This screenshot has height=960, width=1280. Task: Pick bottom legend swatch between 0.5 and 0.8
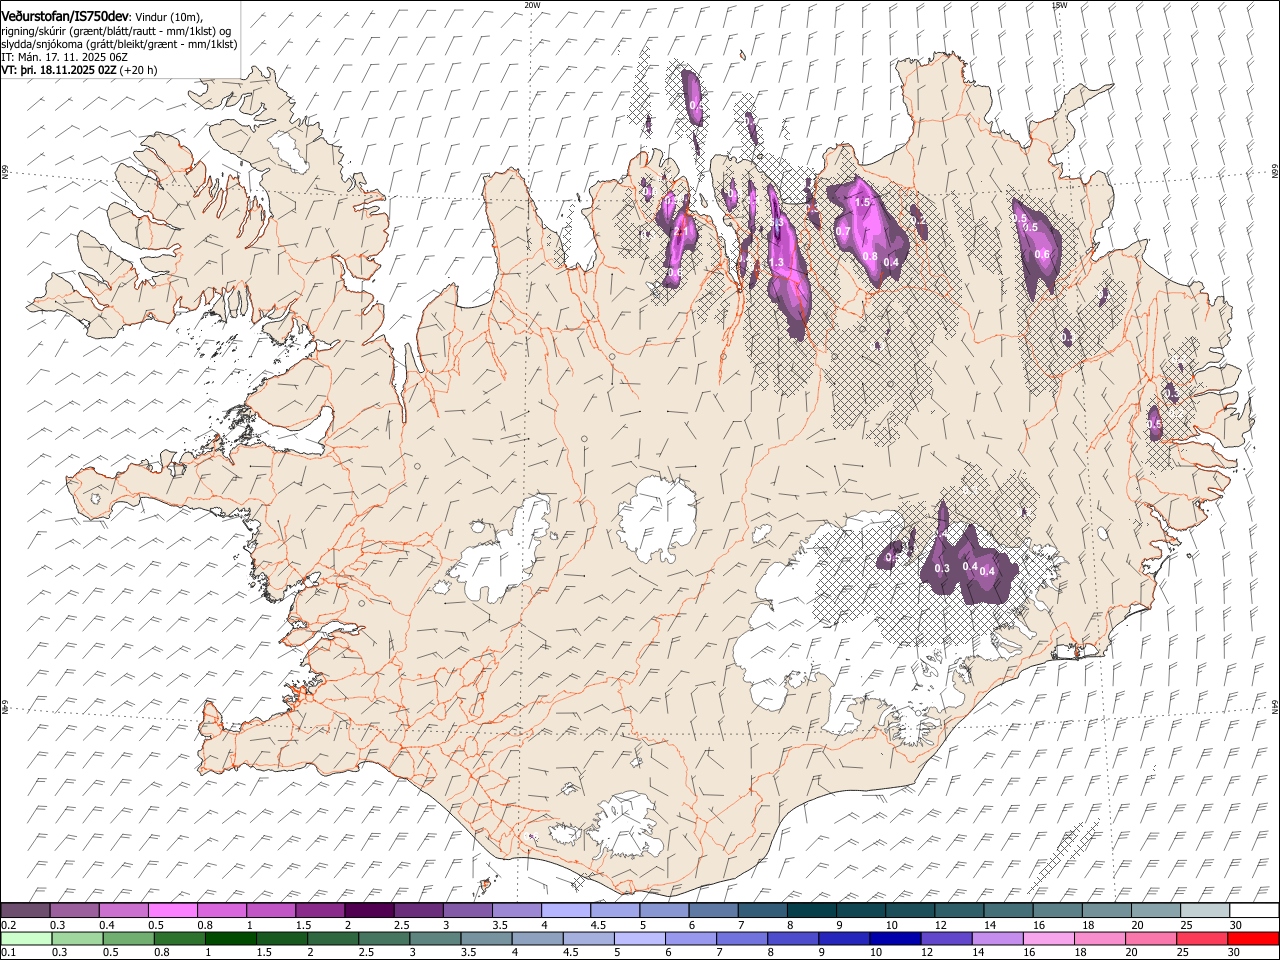click(x=128, y=938)
